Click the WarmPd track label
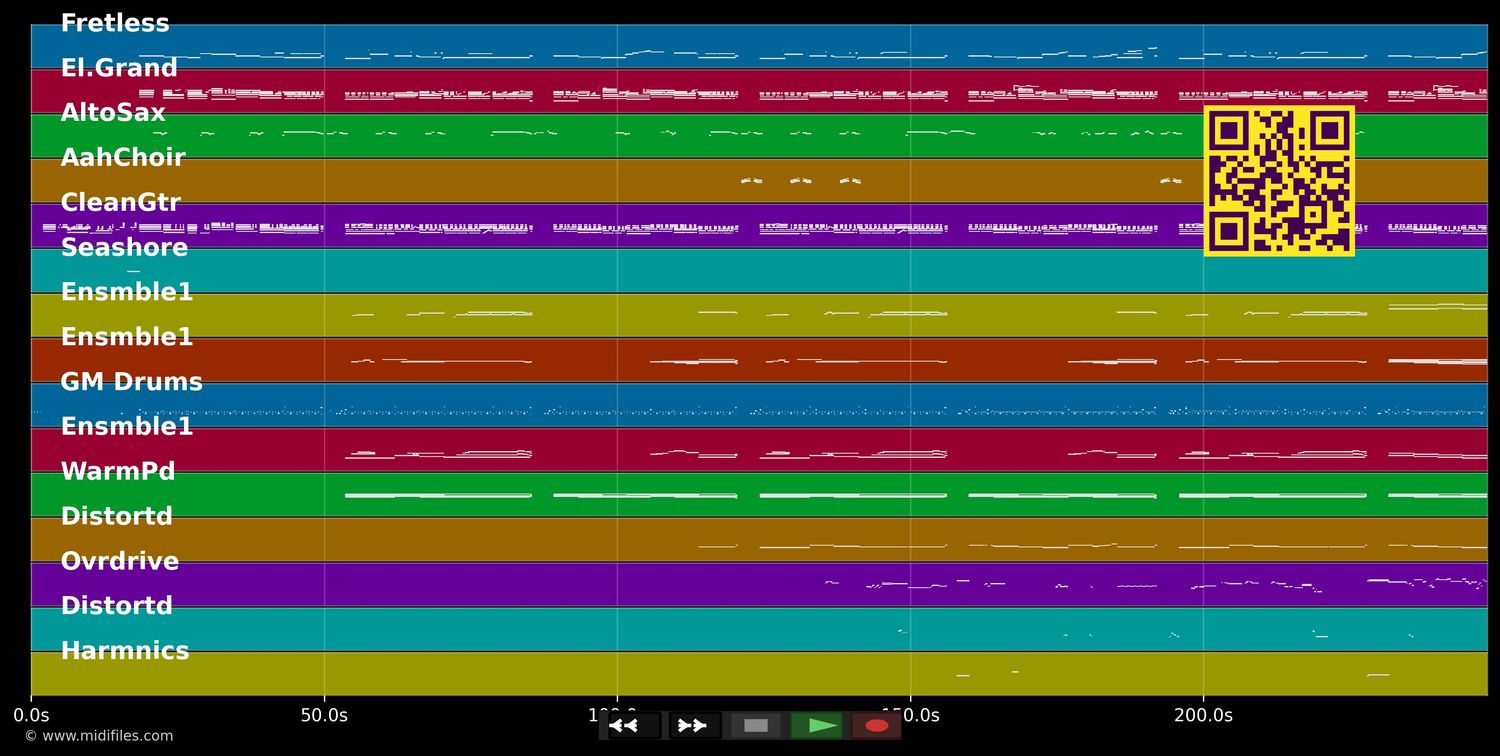Viewport: 1500px width, 756px height. (x=118, y=472)
